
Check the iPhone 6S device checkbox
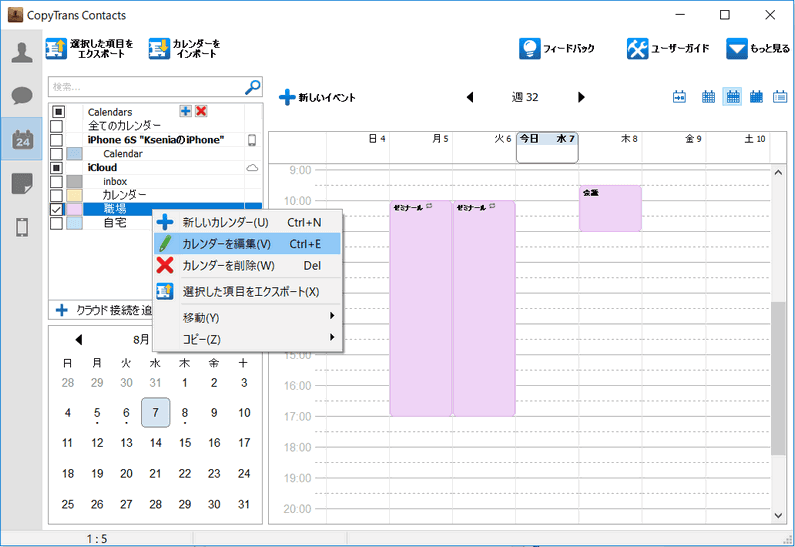(x=56, y=140)
